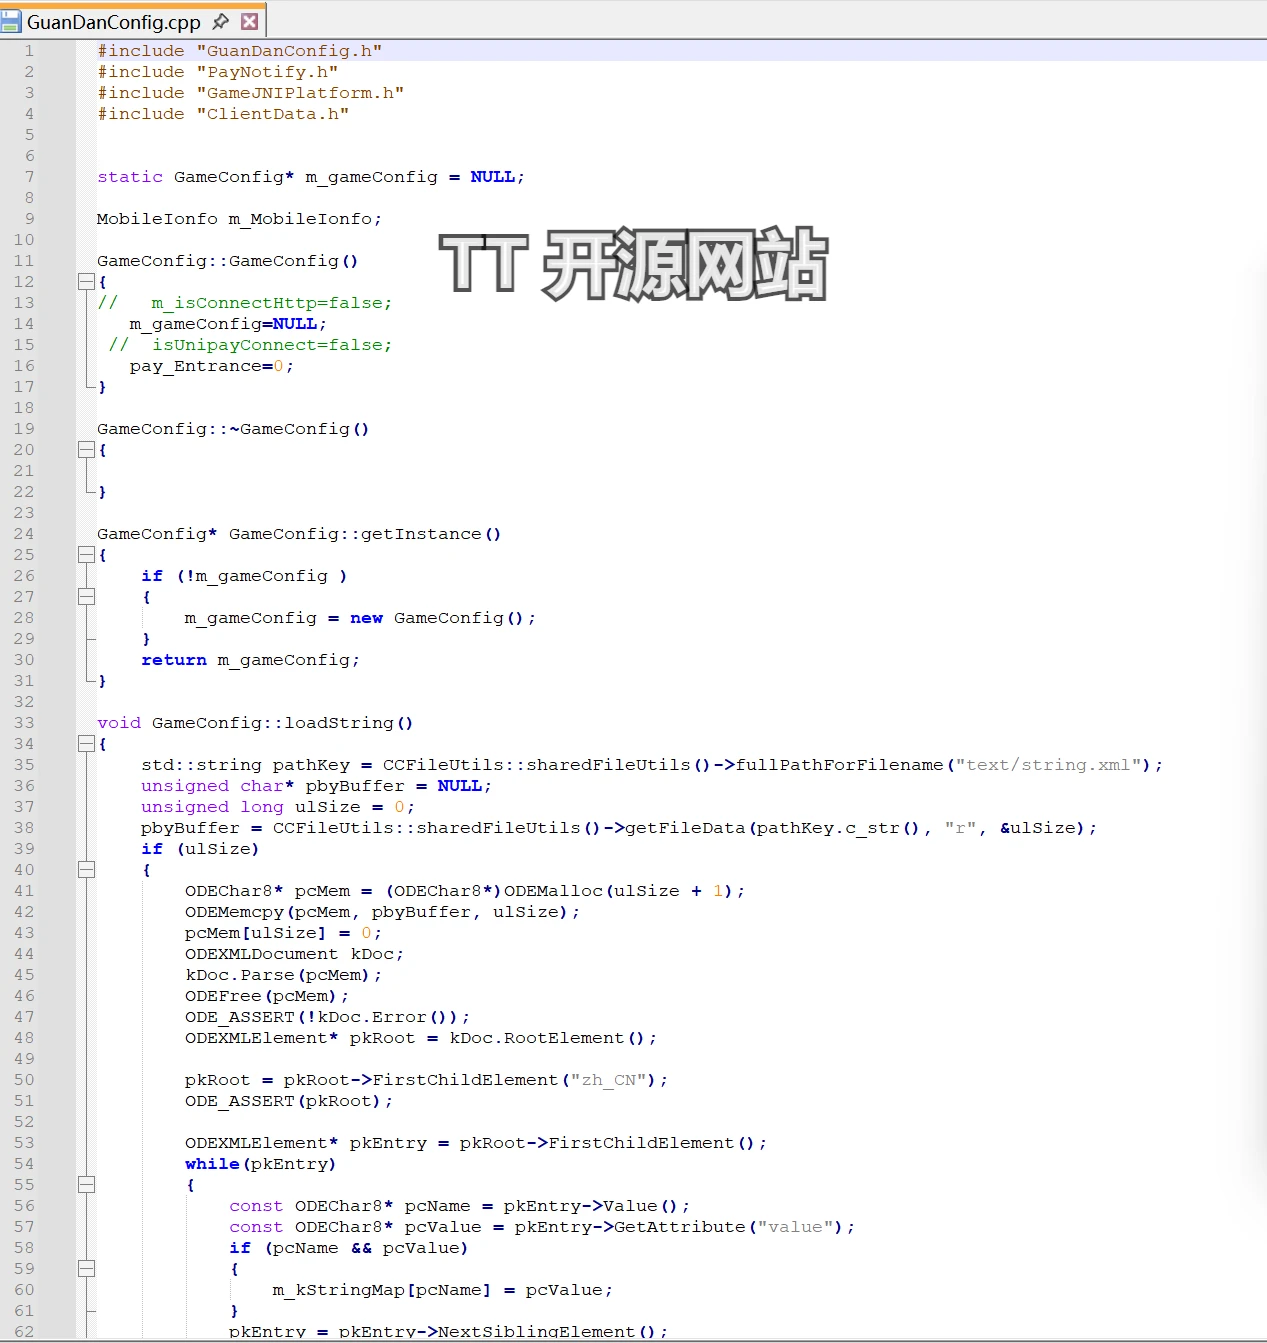Click the "ODE_ASSERT(pkRoot);" line
The image size is (1267, 1343).
click(289, 1101)
